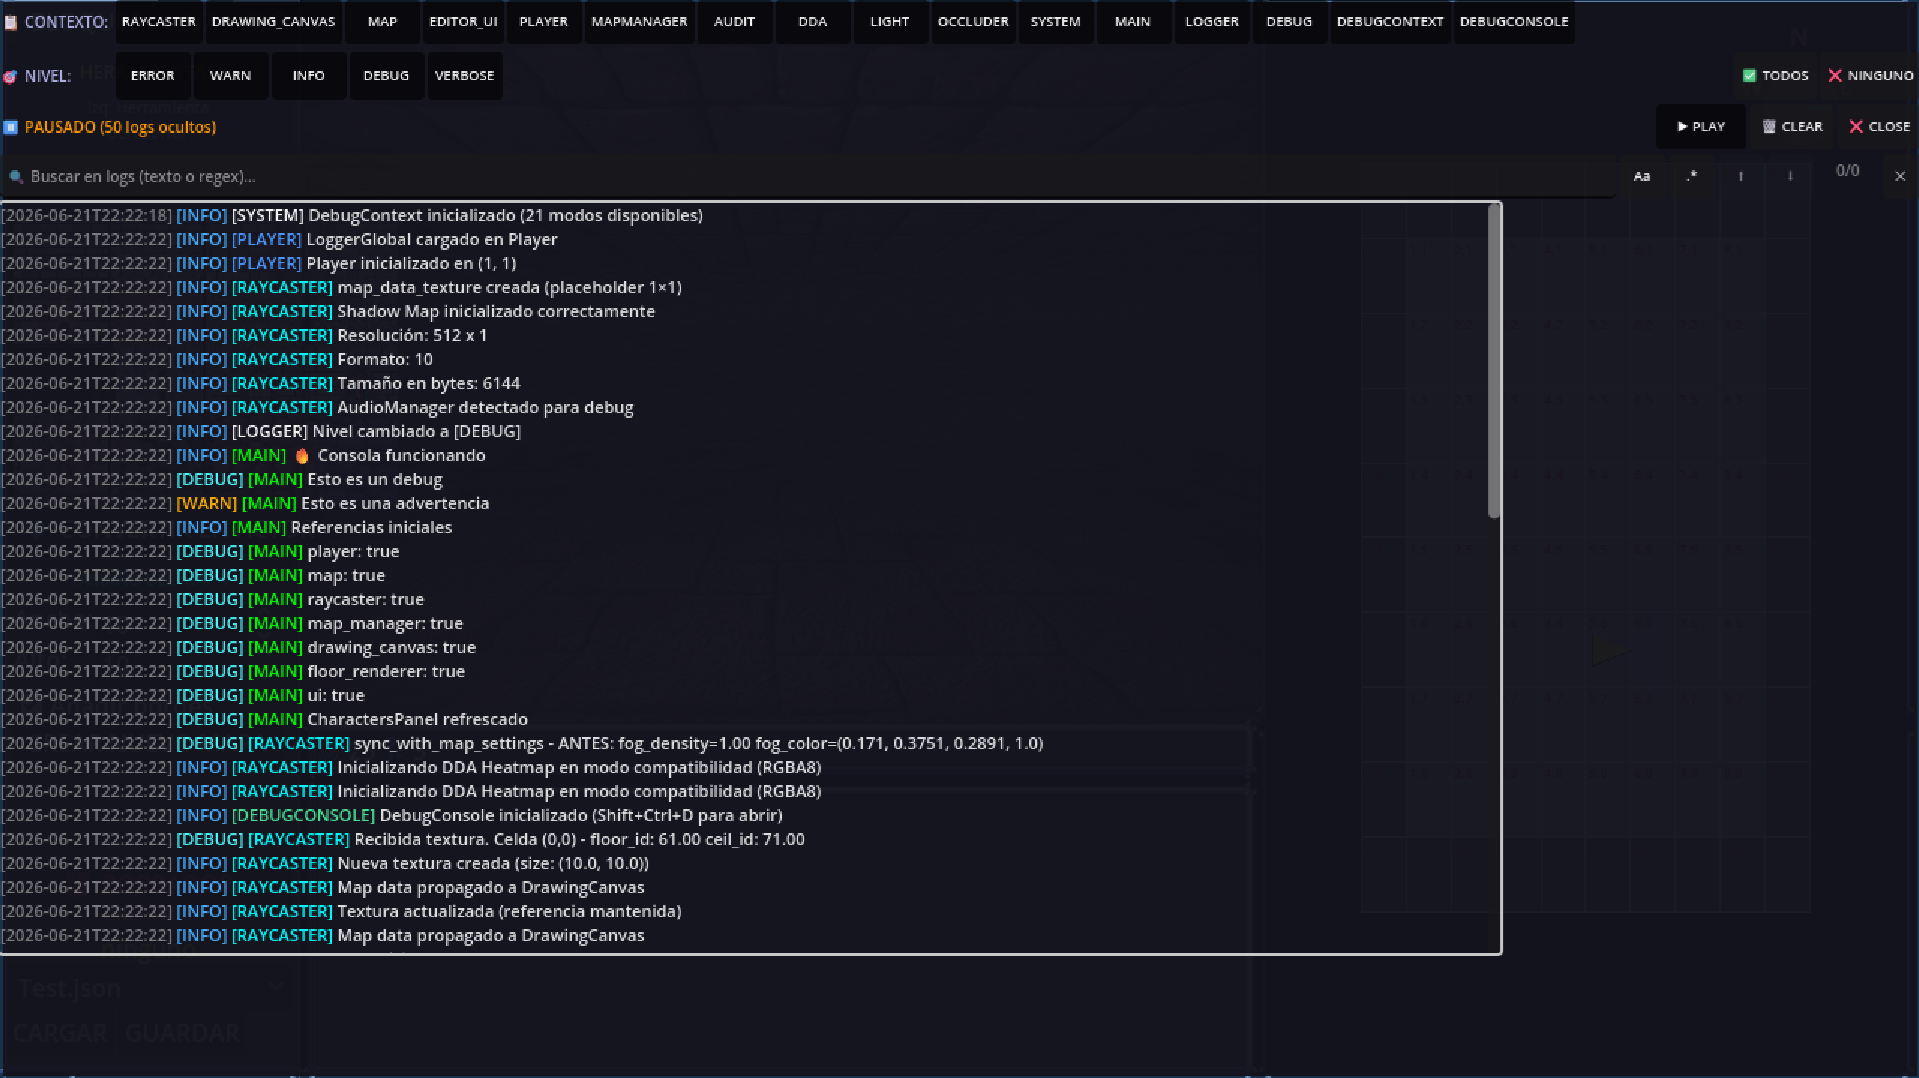Open Test.json dropdown in background editor
The width and height of the screenshot is (1919, 1078).
coord(150,988)
